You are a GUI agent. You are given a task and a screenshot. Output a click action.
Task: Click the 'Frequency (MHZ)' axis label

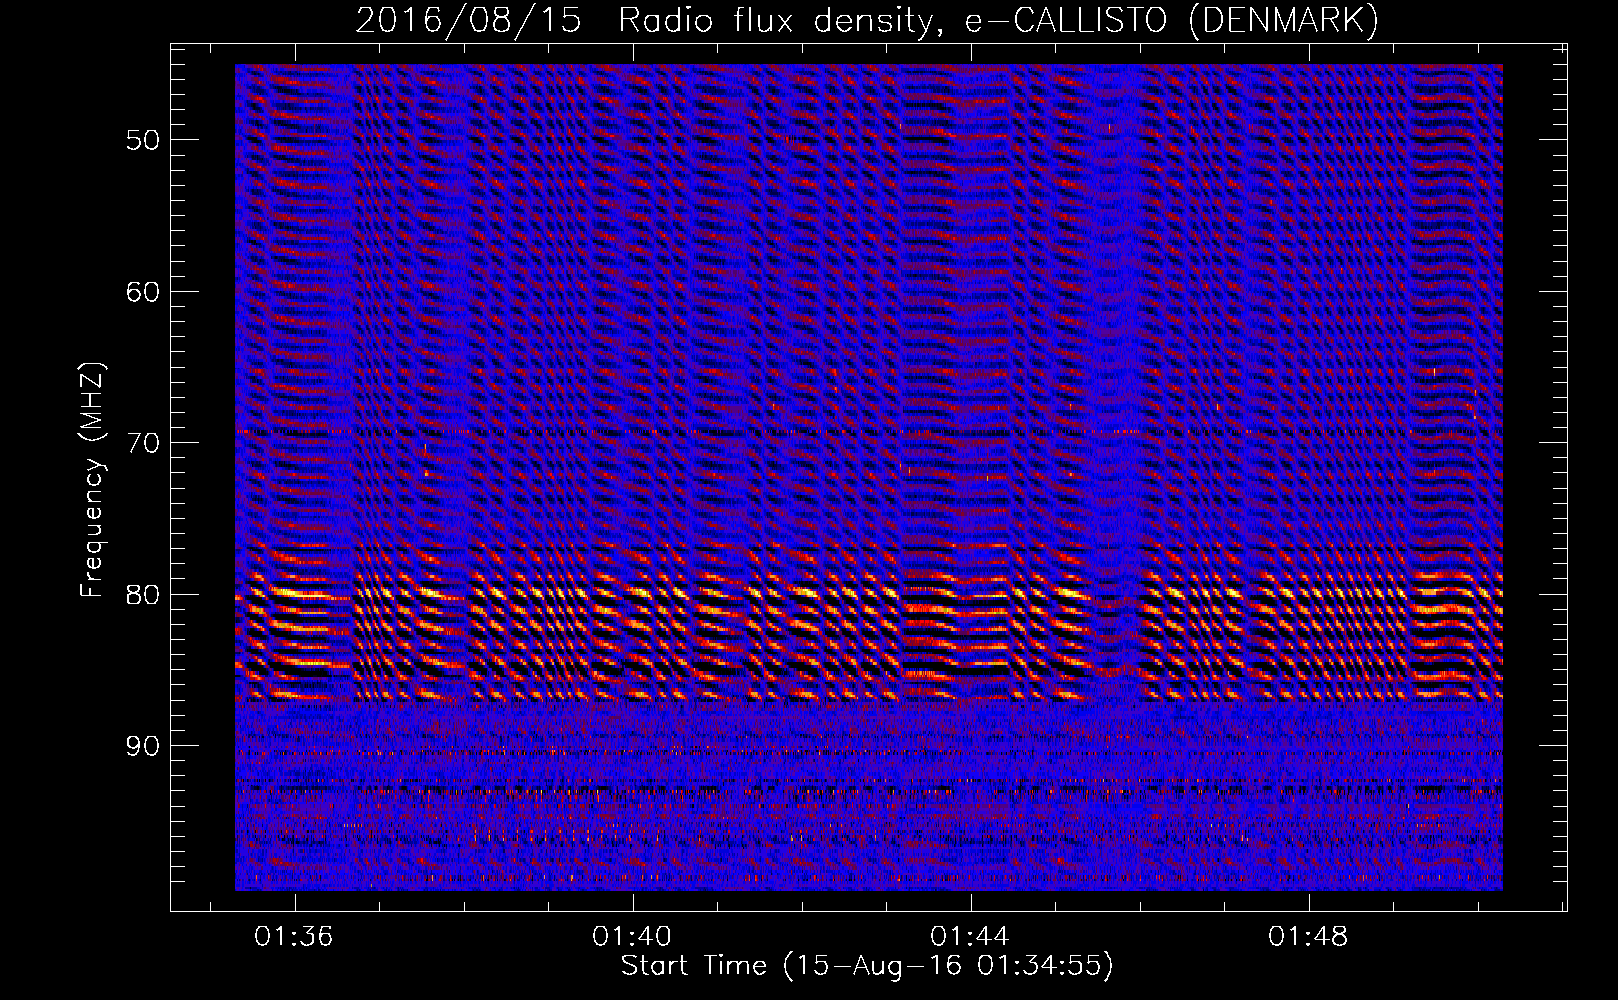92,480
